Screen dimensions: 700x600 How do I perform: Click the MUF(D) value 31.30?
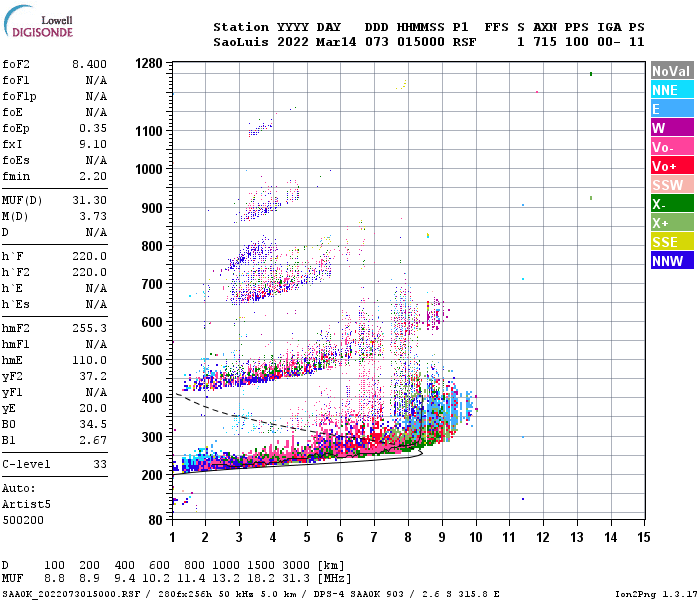point(90,200)
